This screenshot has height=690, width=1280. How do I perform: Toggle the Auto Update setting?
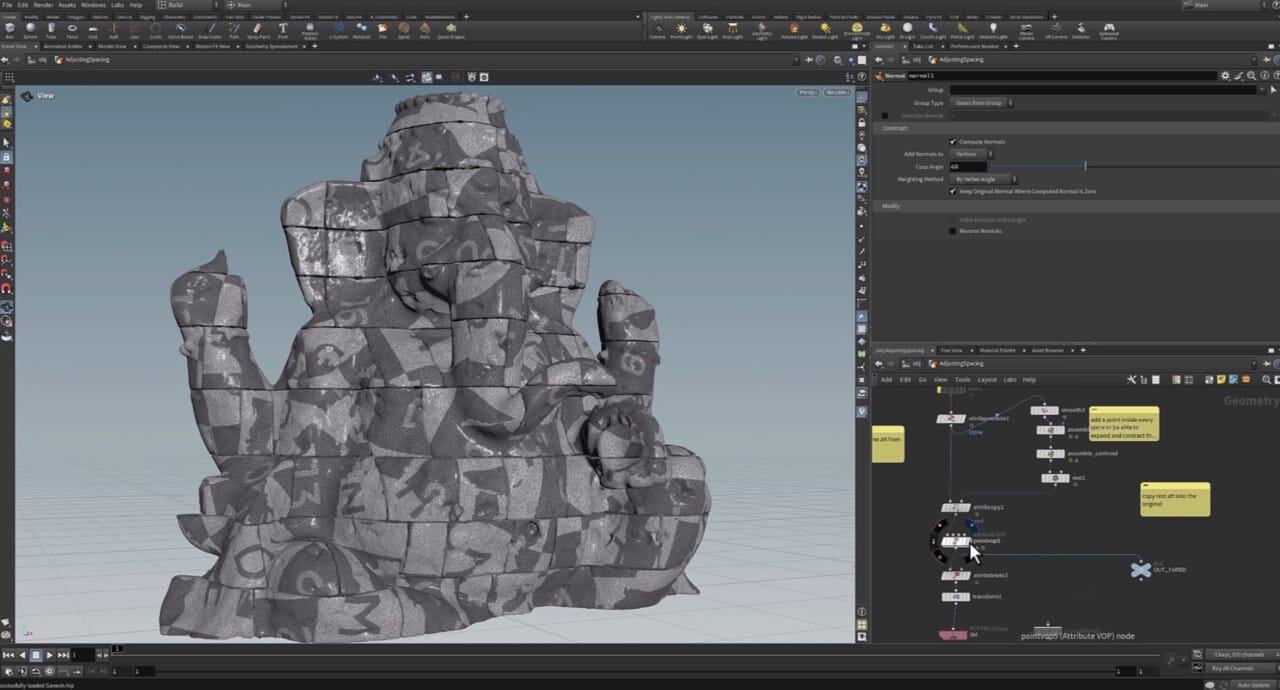1253,685
